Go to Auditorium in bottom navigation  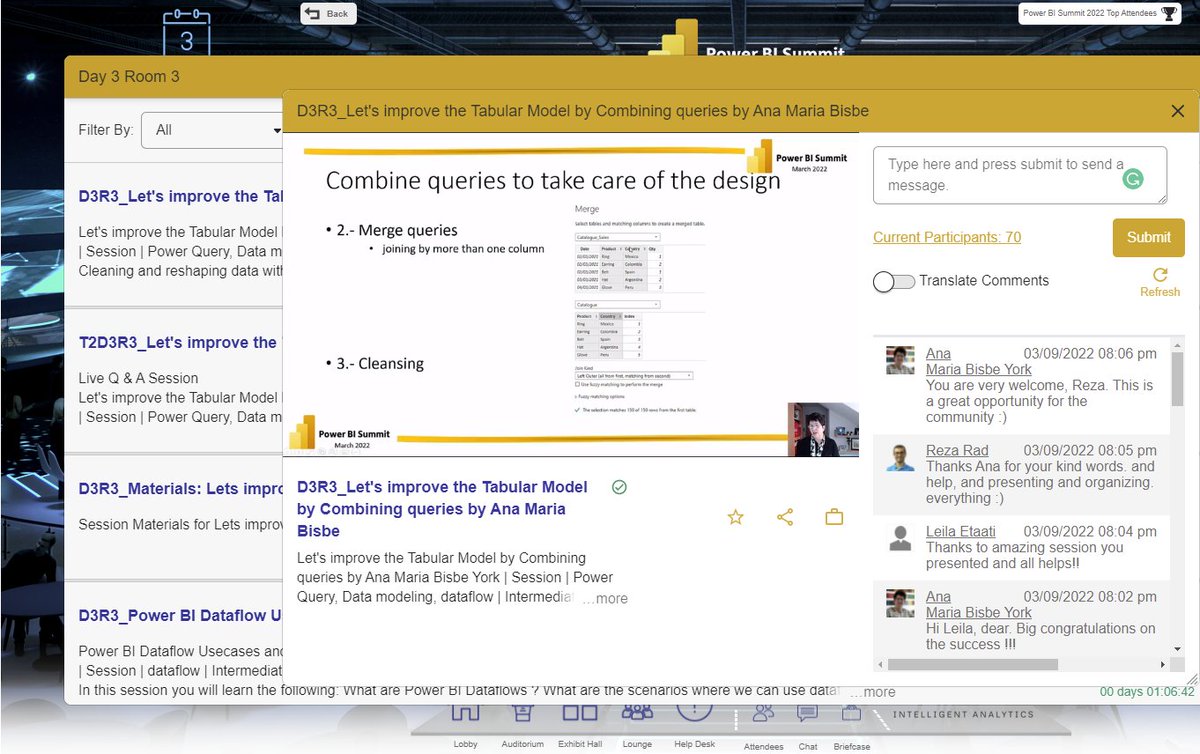(x=522, y=726)
